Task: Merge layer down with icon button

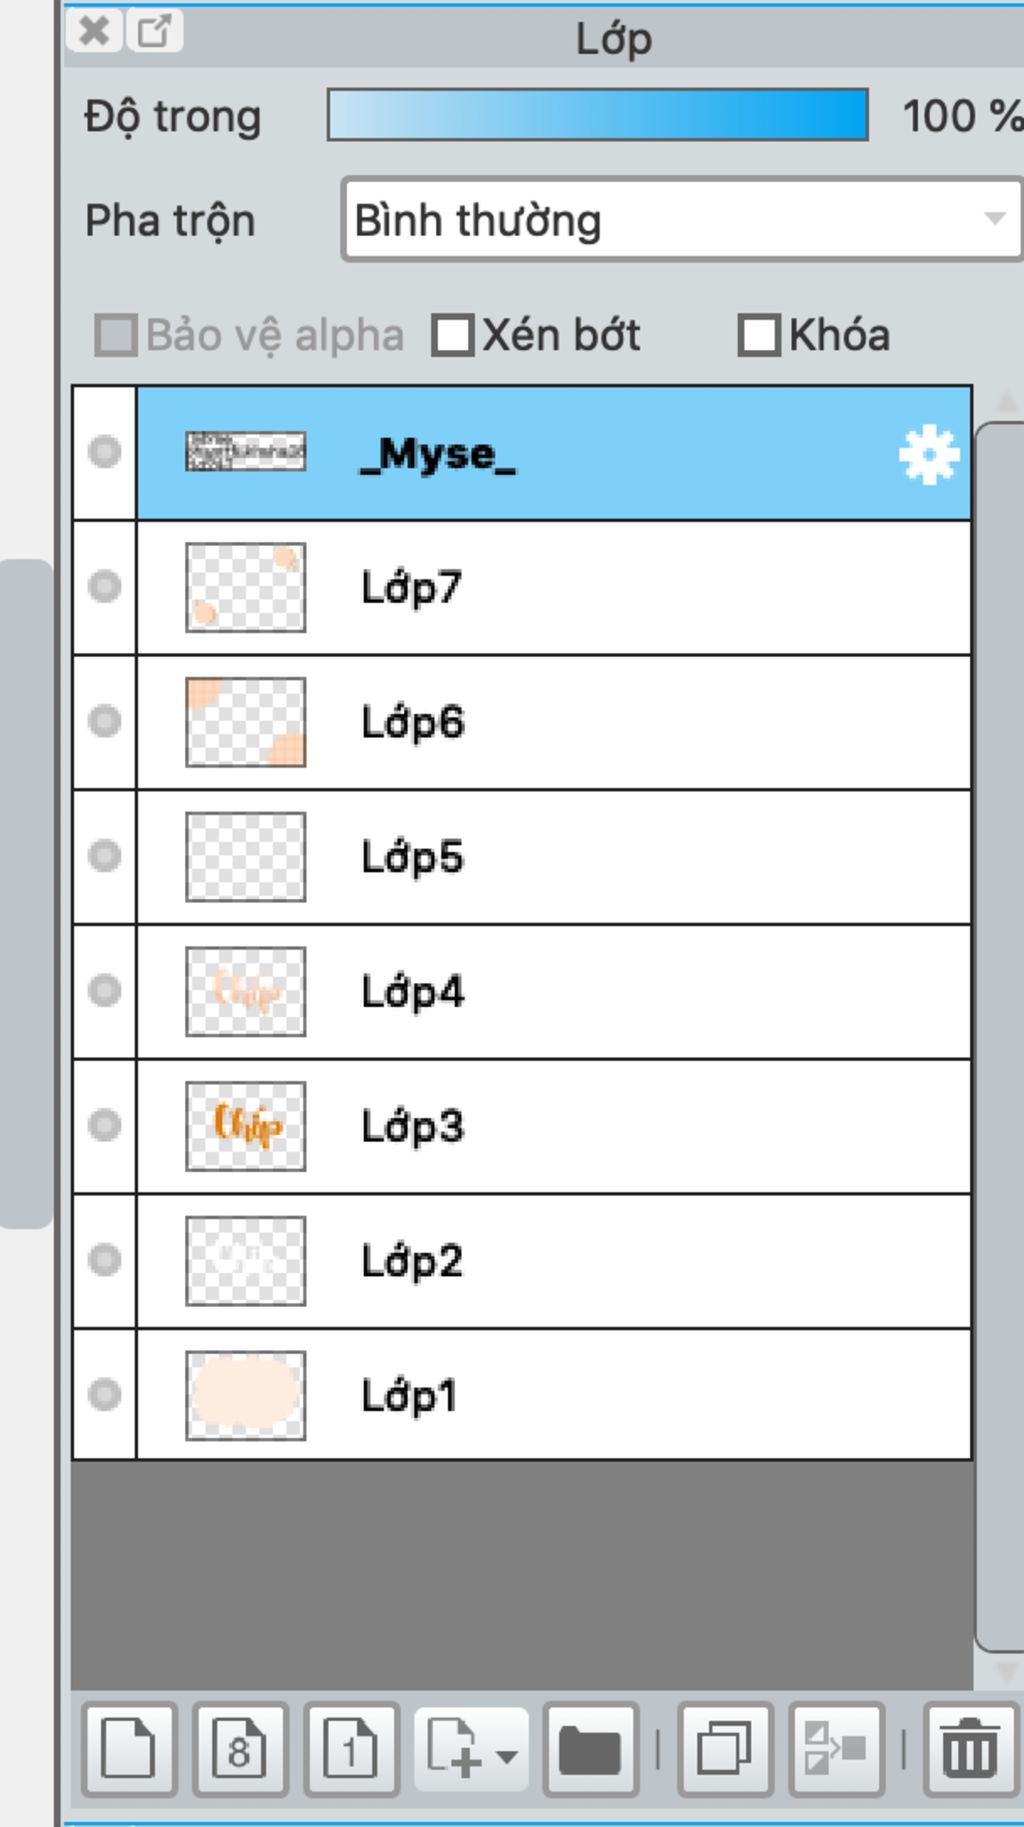Action: (x=836, y=1749)
